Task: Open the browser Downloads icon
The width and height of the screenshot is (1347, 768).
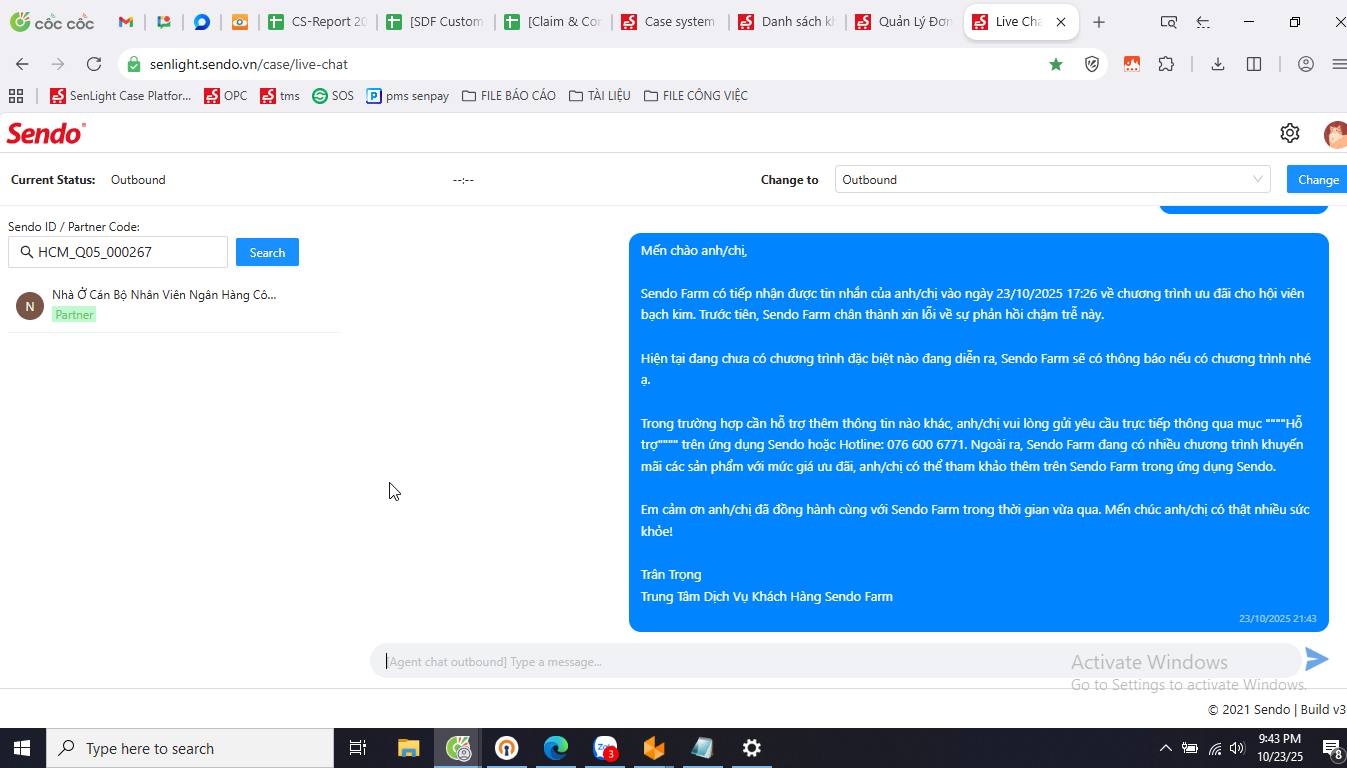Action: [x=1218, y=64]
